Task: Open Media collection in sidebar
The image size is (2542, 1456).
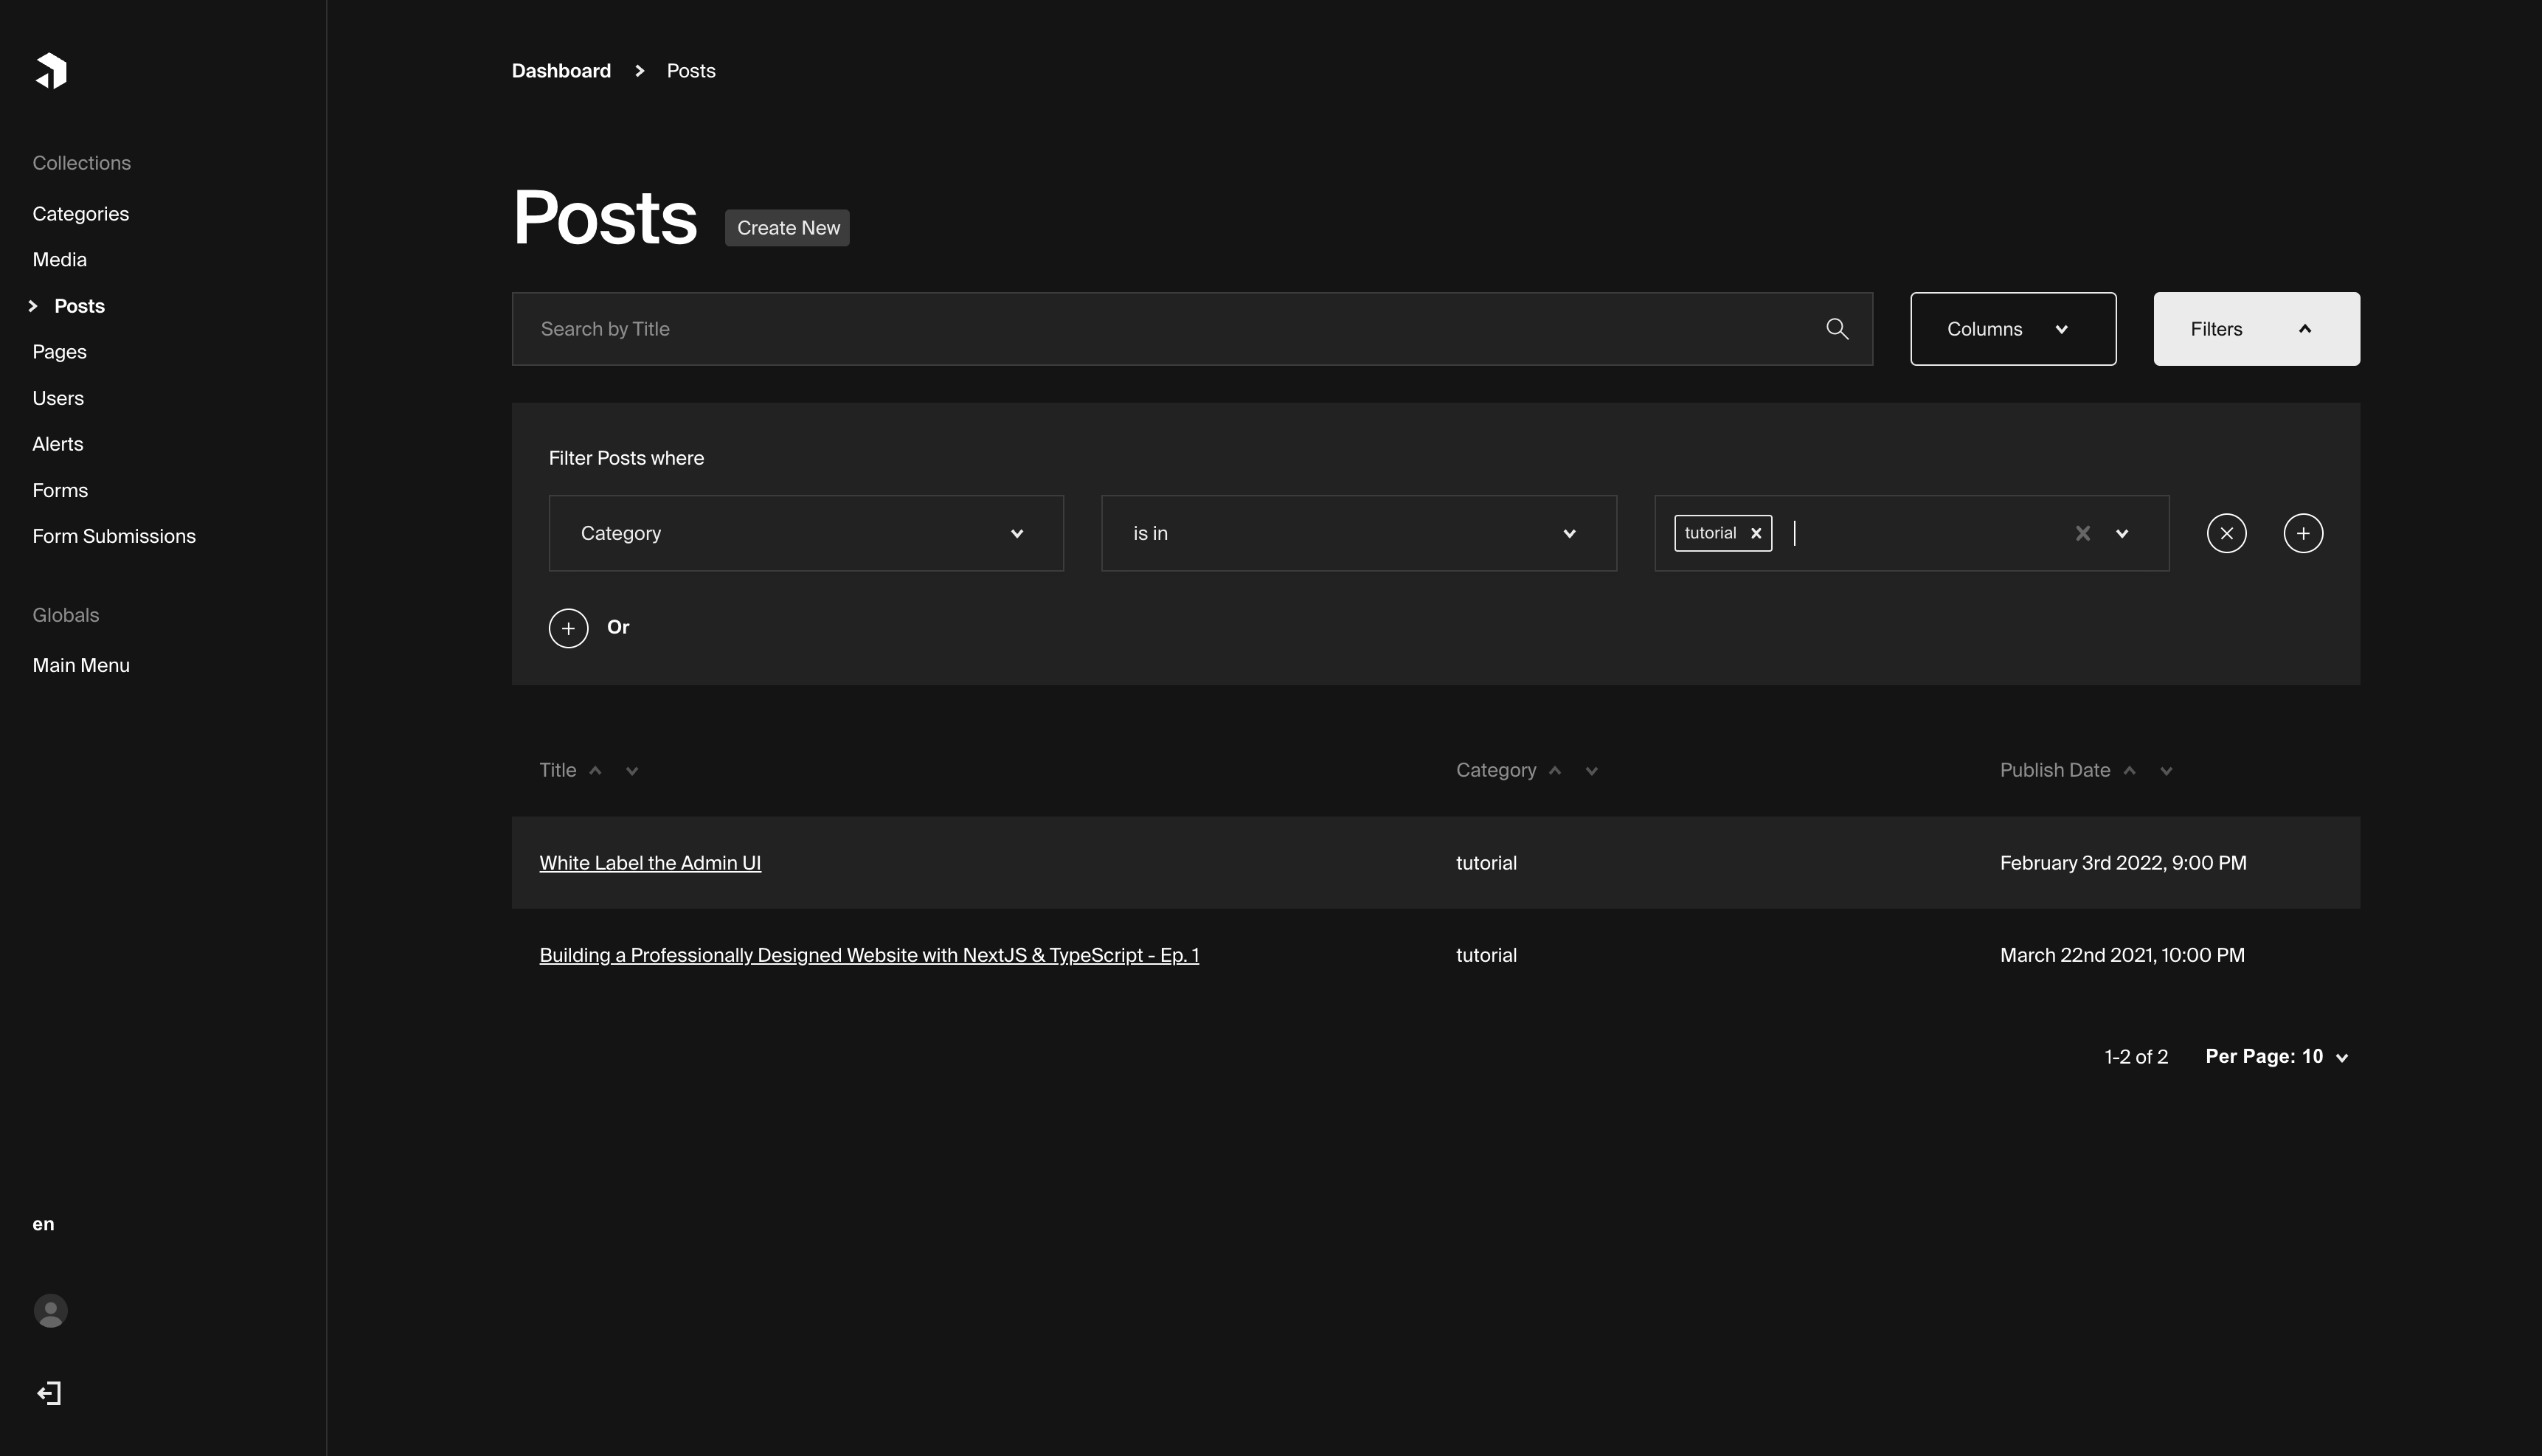Action: (59, 260)
